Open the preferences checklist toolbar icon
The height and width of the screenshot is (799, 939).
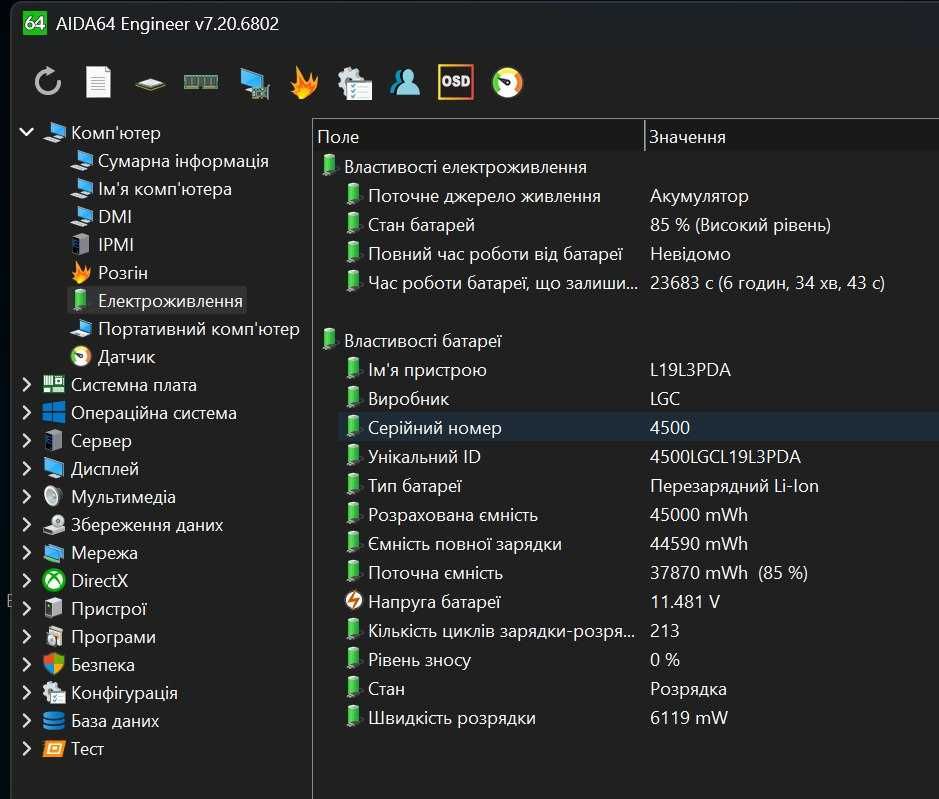tap(355, 83)
